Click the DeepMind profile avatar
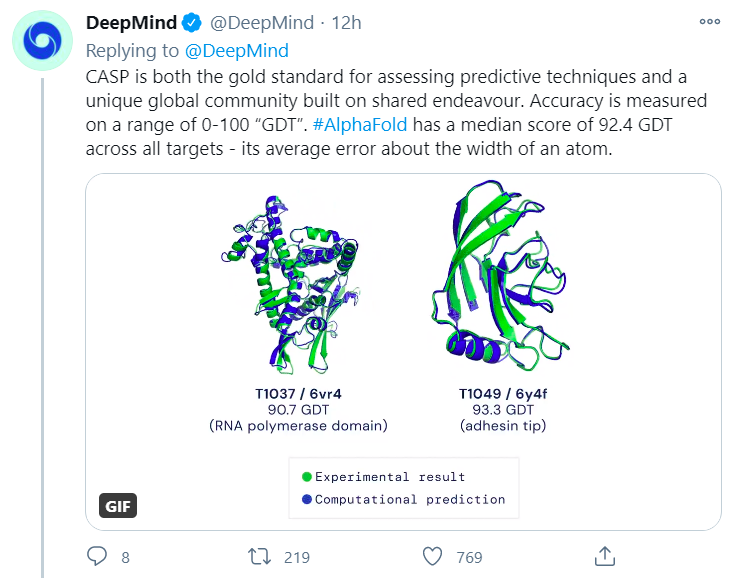 [x=43, y=40]
